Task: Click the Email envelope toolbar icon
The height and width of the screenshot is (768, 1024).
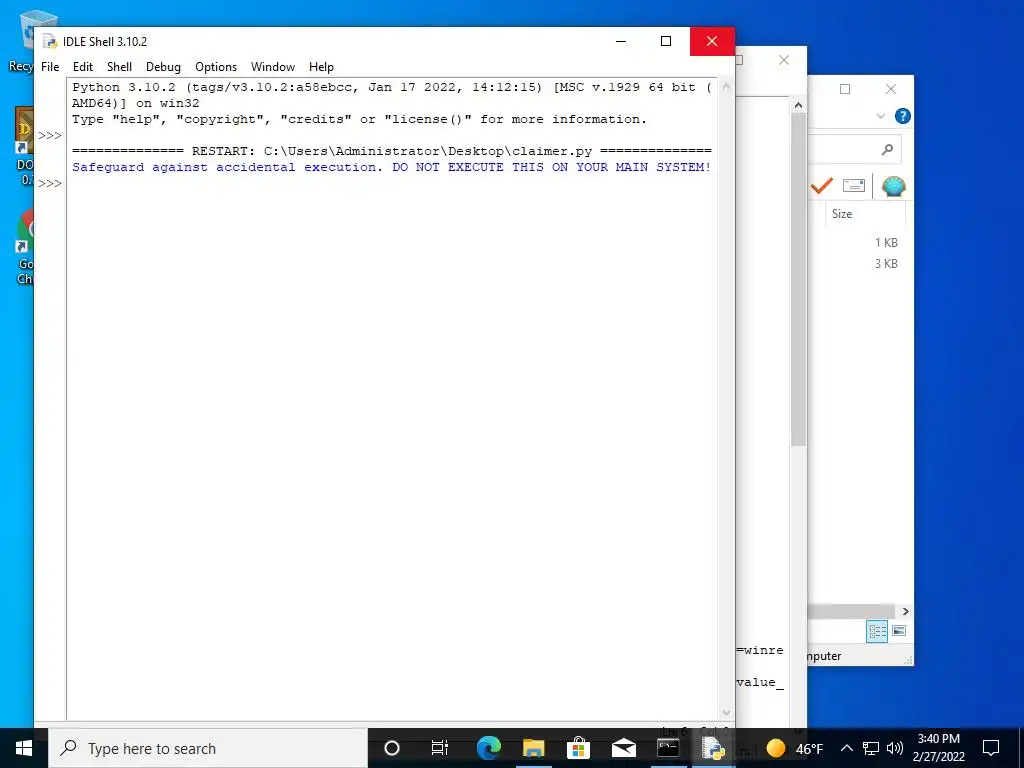Action: pos(854,186)
